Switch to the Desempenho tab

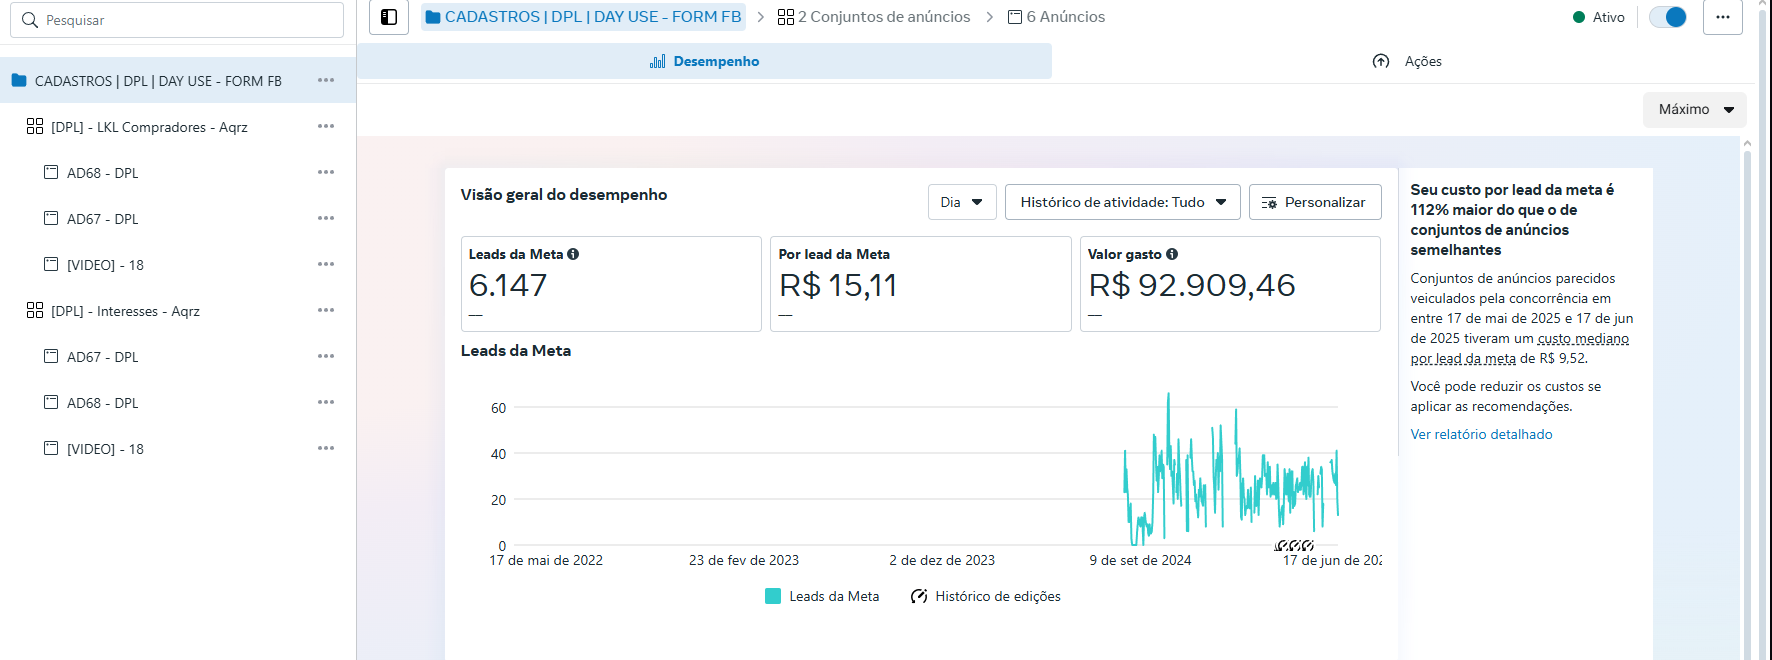[704, 61]
